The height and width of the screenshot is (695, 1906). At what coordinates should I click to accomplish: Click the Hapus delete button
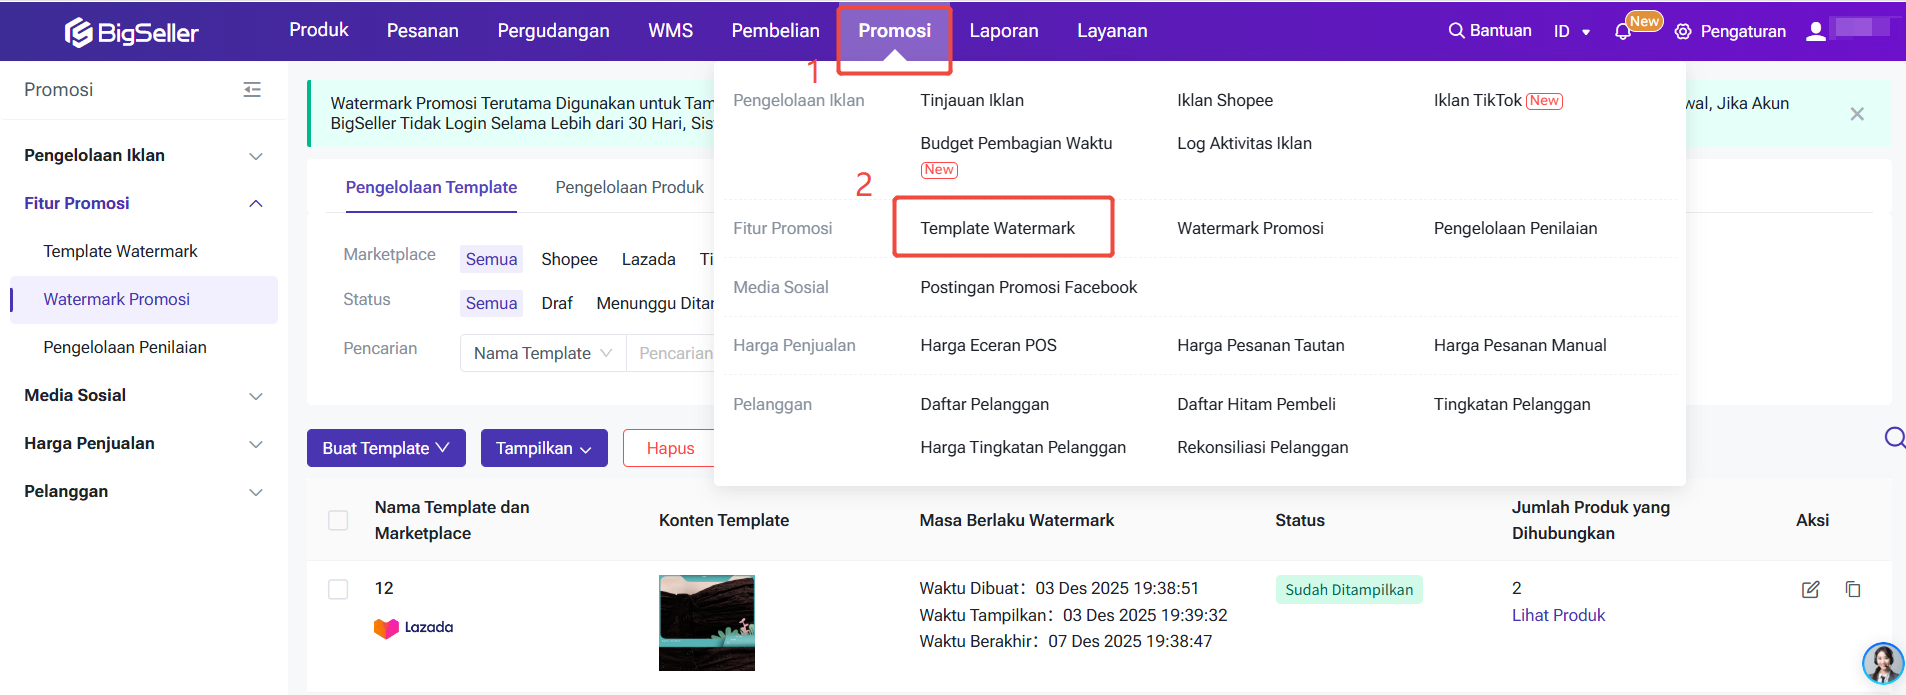pyautogui.click(x=668, y=448)
